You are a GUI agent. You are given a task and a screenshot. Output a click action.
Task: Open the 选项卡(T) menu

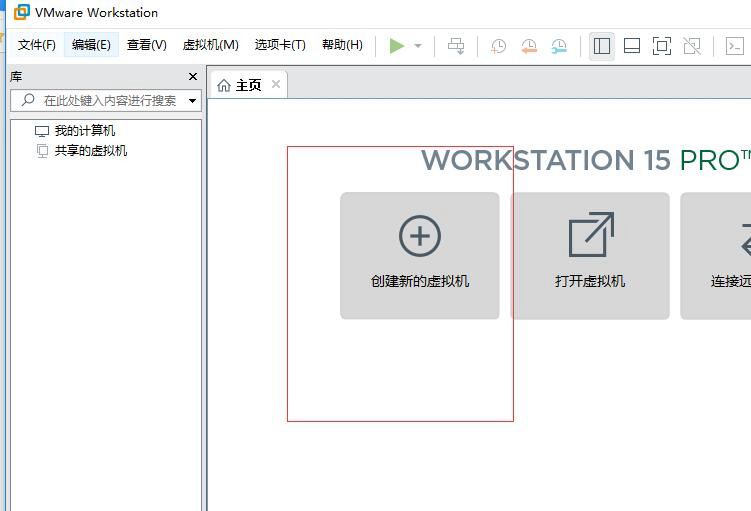(280, 45)
